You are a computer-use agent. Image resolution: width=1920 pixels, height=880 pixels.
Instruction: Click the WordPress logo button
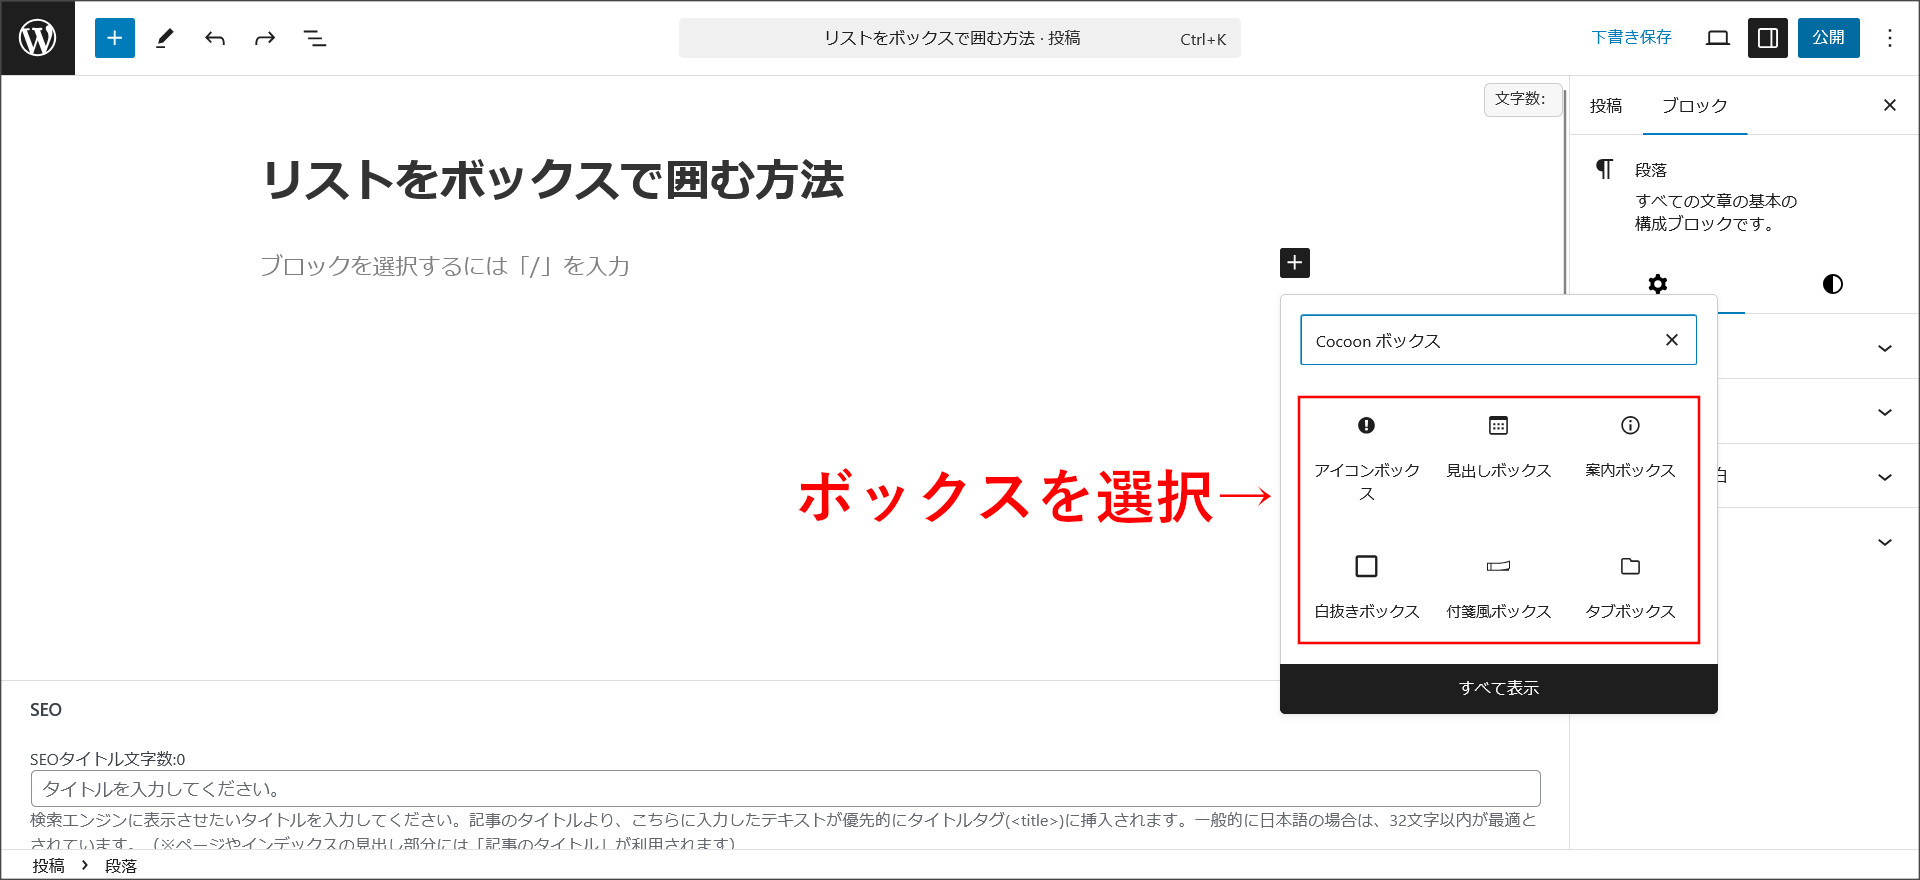tap(38, 38)
